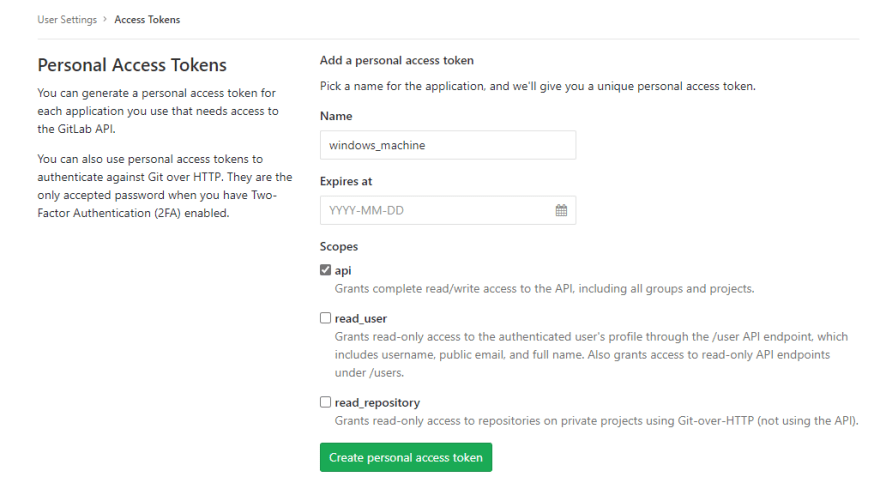
Task: Click the Add a personal access token heading
Action: [x=397, y=61]
